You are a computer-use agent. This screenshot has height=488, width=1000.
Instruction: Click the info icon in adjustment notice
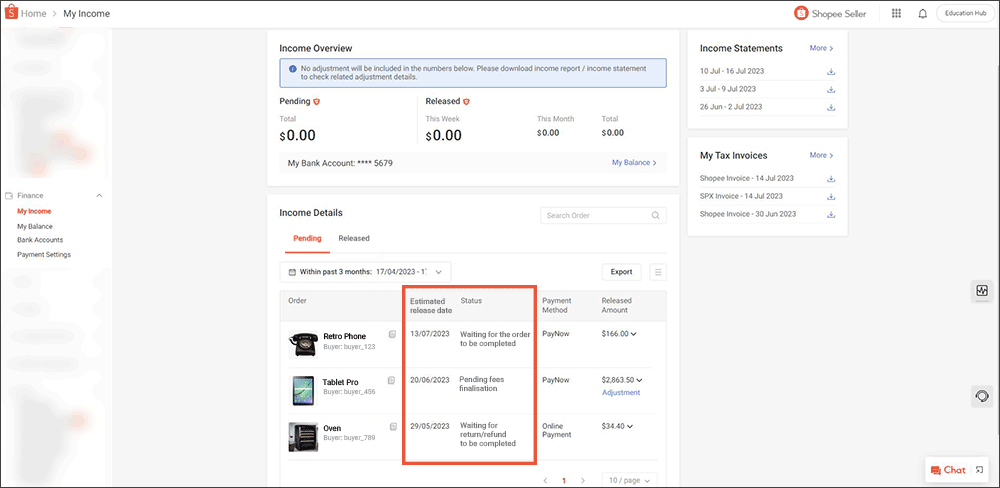[293, 68]
